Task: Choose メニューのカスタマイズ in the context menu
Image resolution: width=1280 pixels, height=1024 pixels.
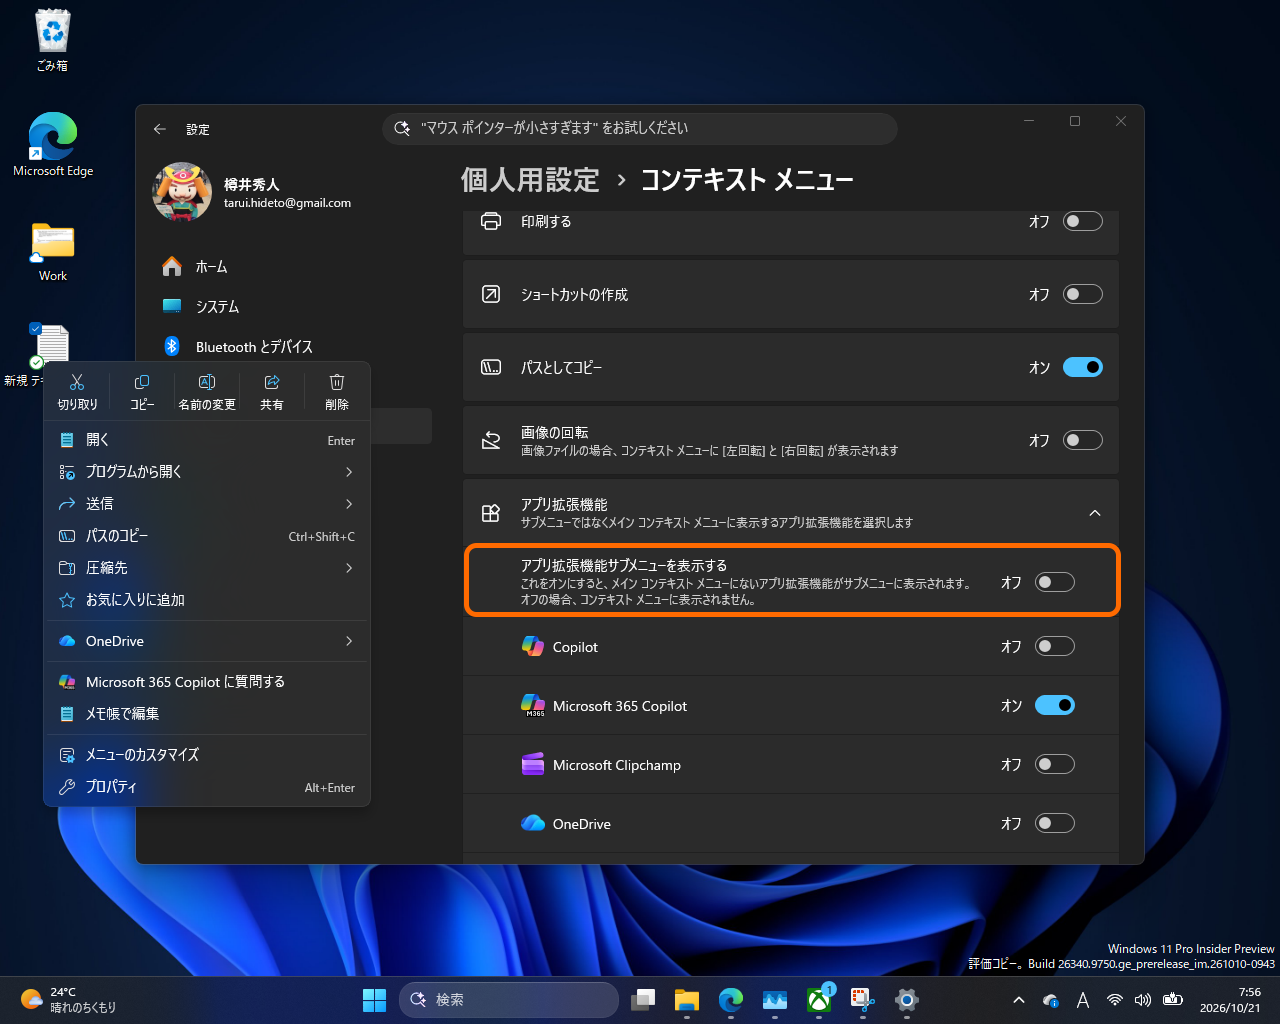Action: point(207,755)
